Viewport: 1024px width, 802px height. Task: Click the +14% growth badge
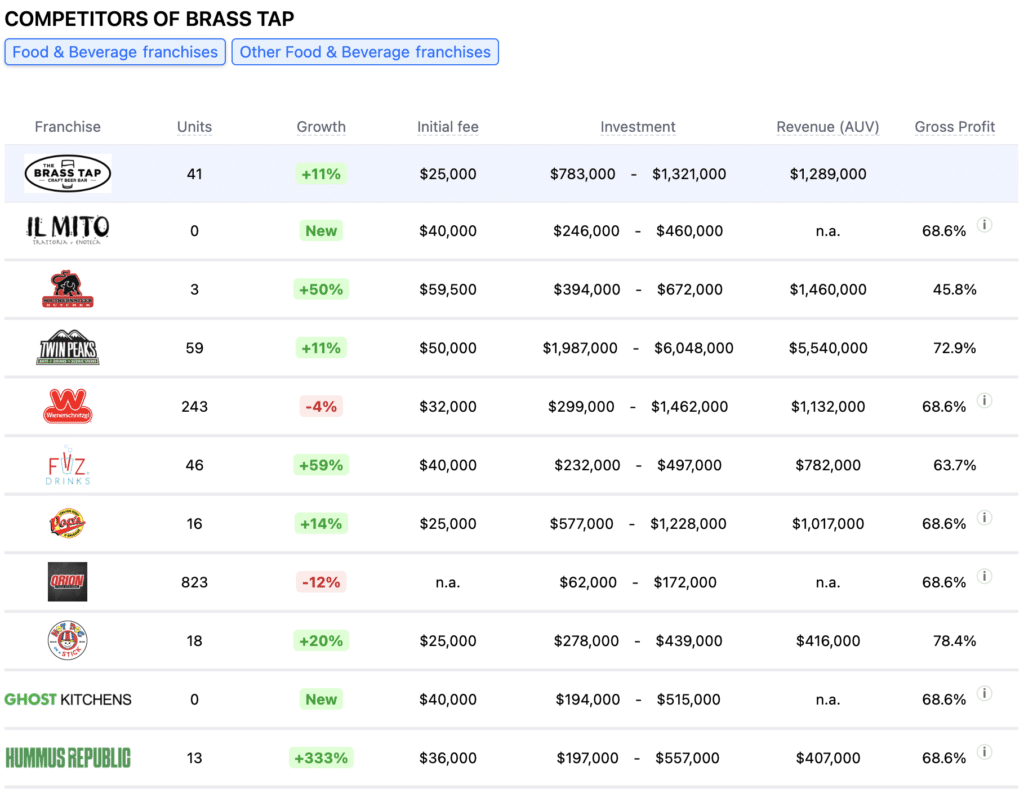(321, 523)
